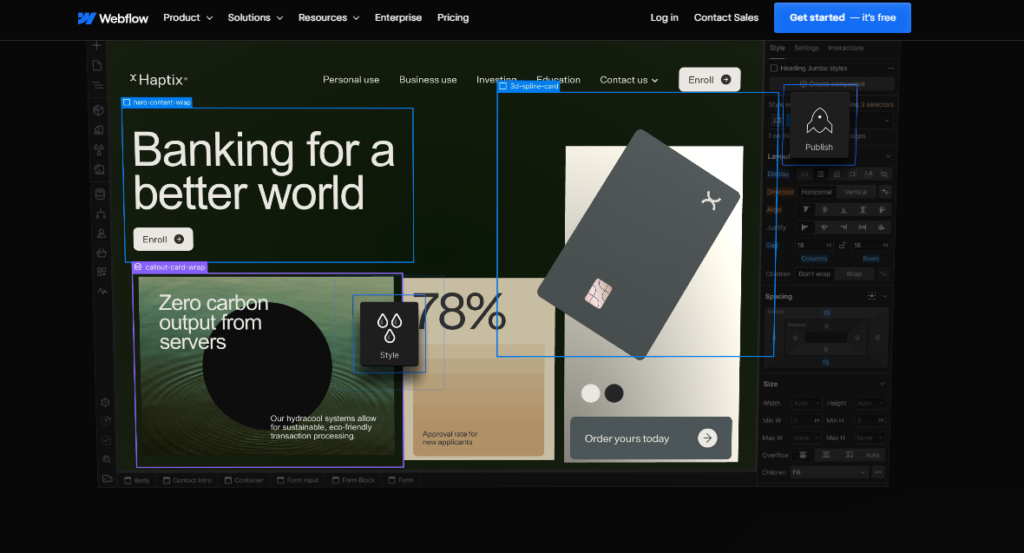This screenshot has width=1024, height=553.
Task: Open the Navigator panel icon
Action: click(x=97, y=86)
